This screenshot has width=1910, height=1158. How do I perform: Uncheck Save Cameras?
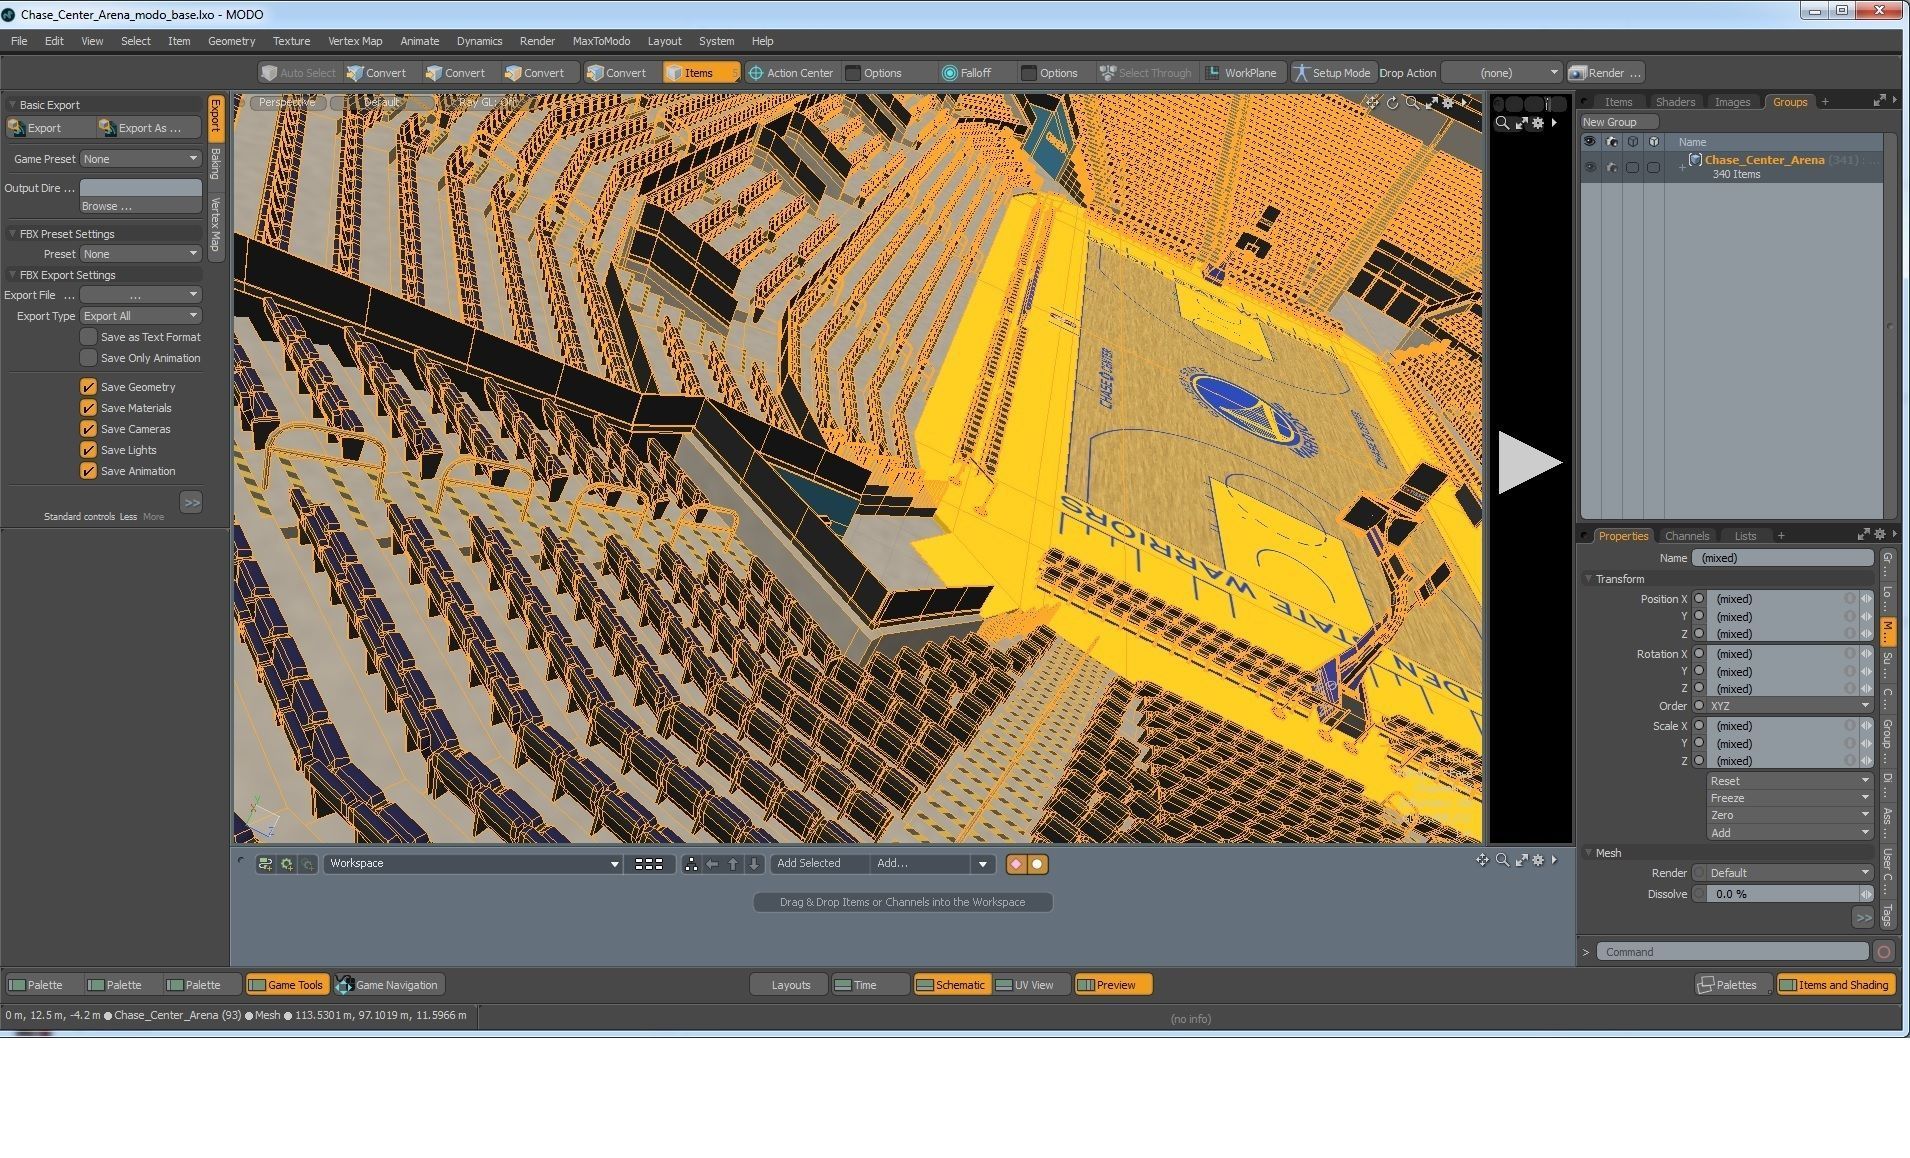coord(88,429)
